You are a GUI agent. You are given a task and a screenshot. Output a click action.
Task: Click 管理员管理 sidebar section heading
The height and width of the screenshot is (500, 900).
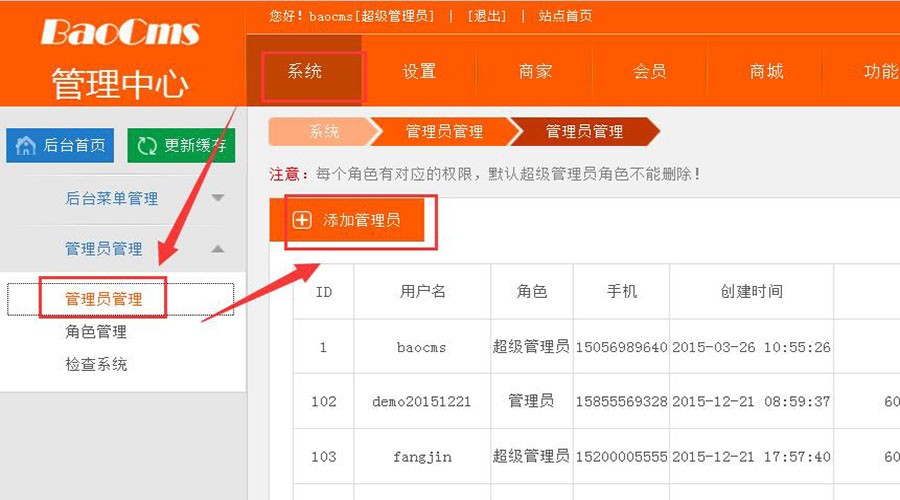point(103,249)
